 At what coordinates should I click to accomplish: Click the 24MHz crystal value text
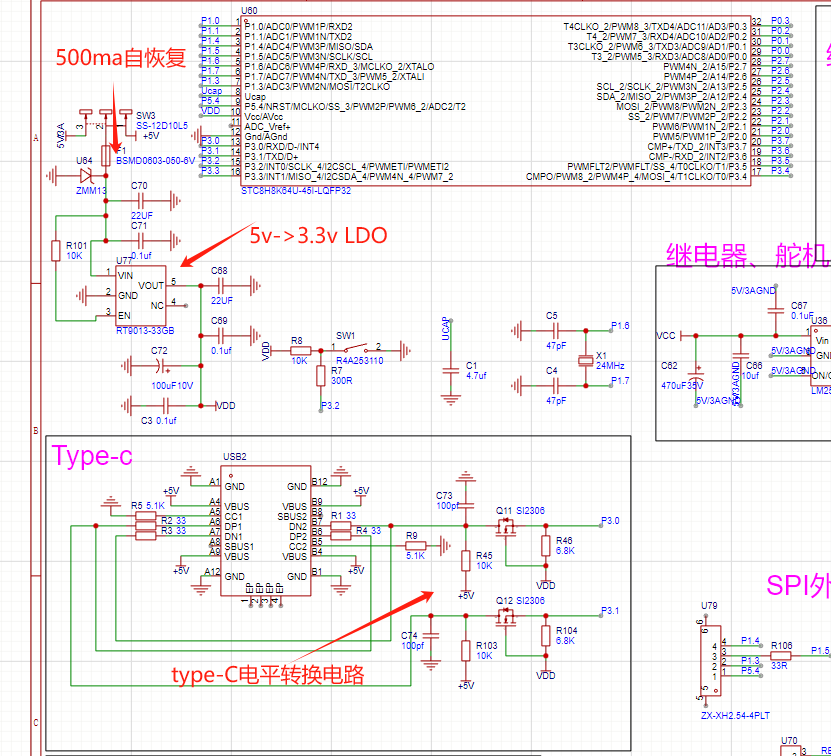pos(611,366)
